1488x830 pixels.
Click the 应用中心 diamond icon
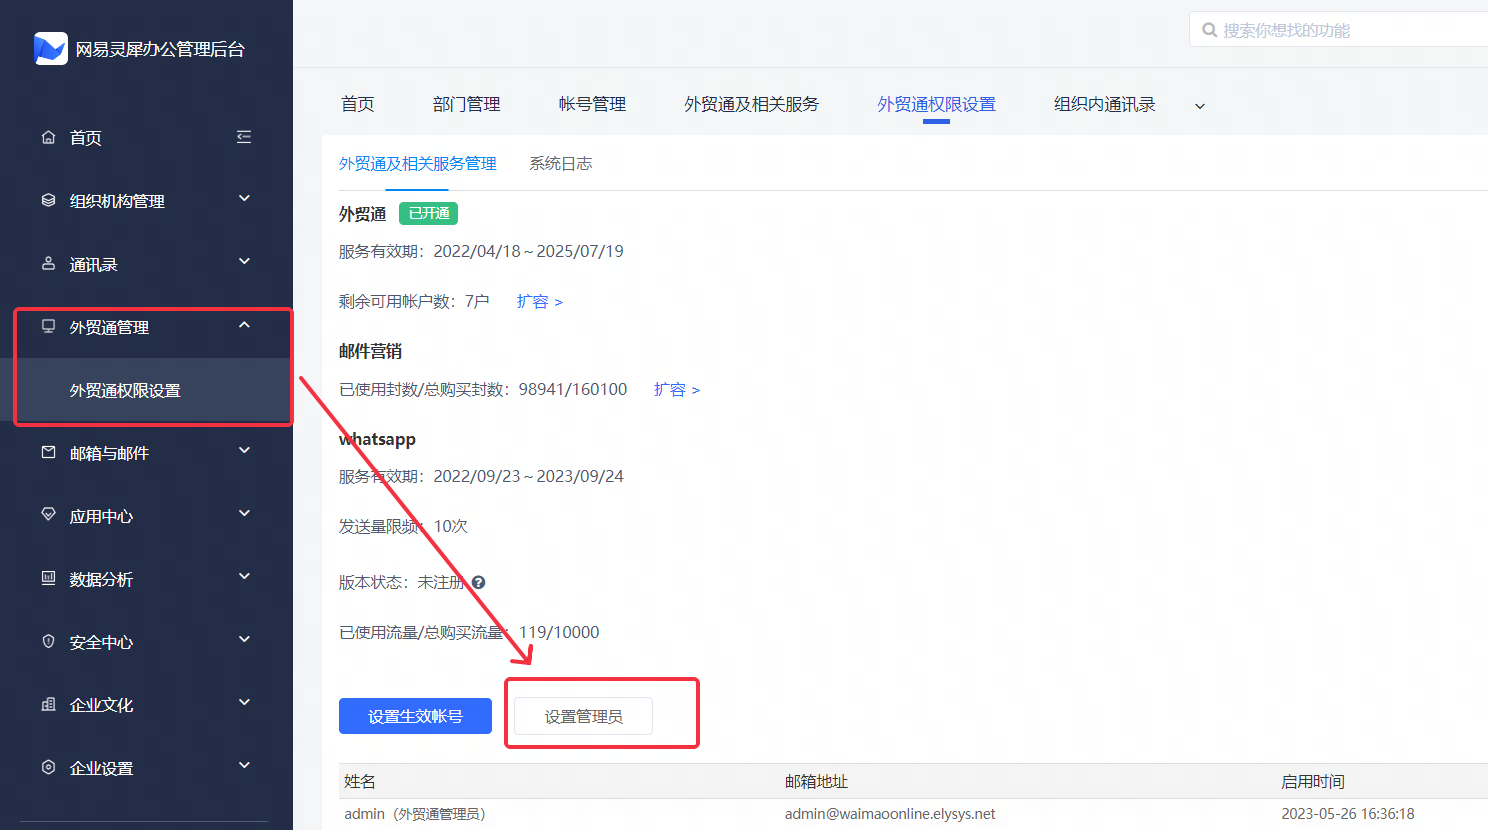coord(48,515)
